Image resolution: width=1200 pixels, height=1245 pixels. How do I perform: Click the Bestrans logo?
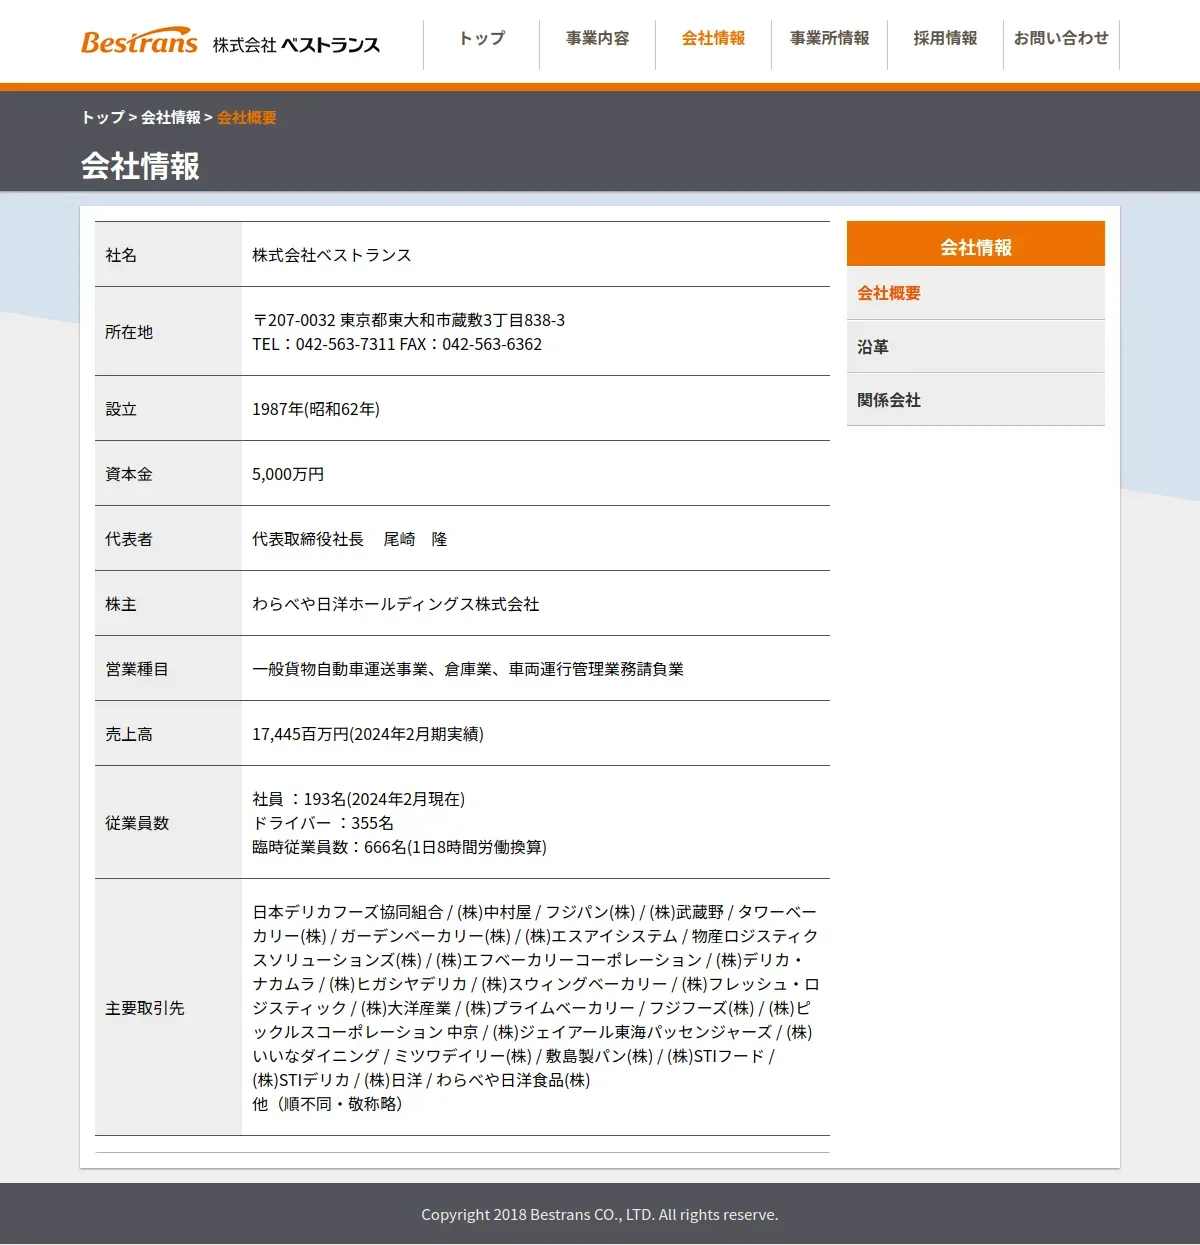coord(139,42)
